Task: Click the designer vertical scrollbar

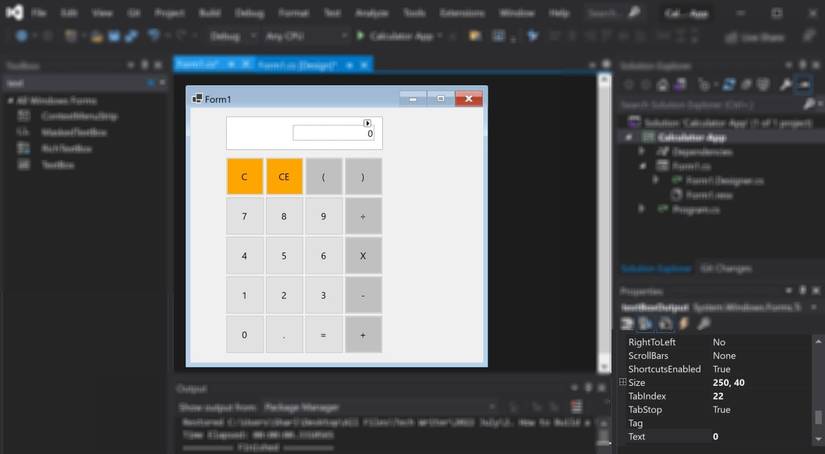Action: pos(604,223)
